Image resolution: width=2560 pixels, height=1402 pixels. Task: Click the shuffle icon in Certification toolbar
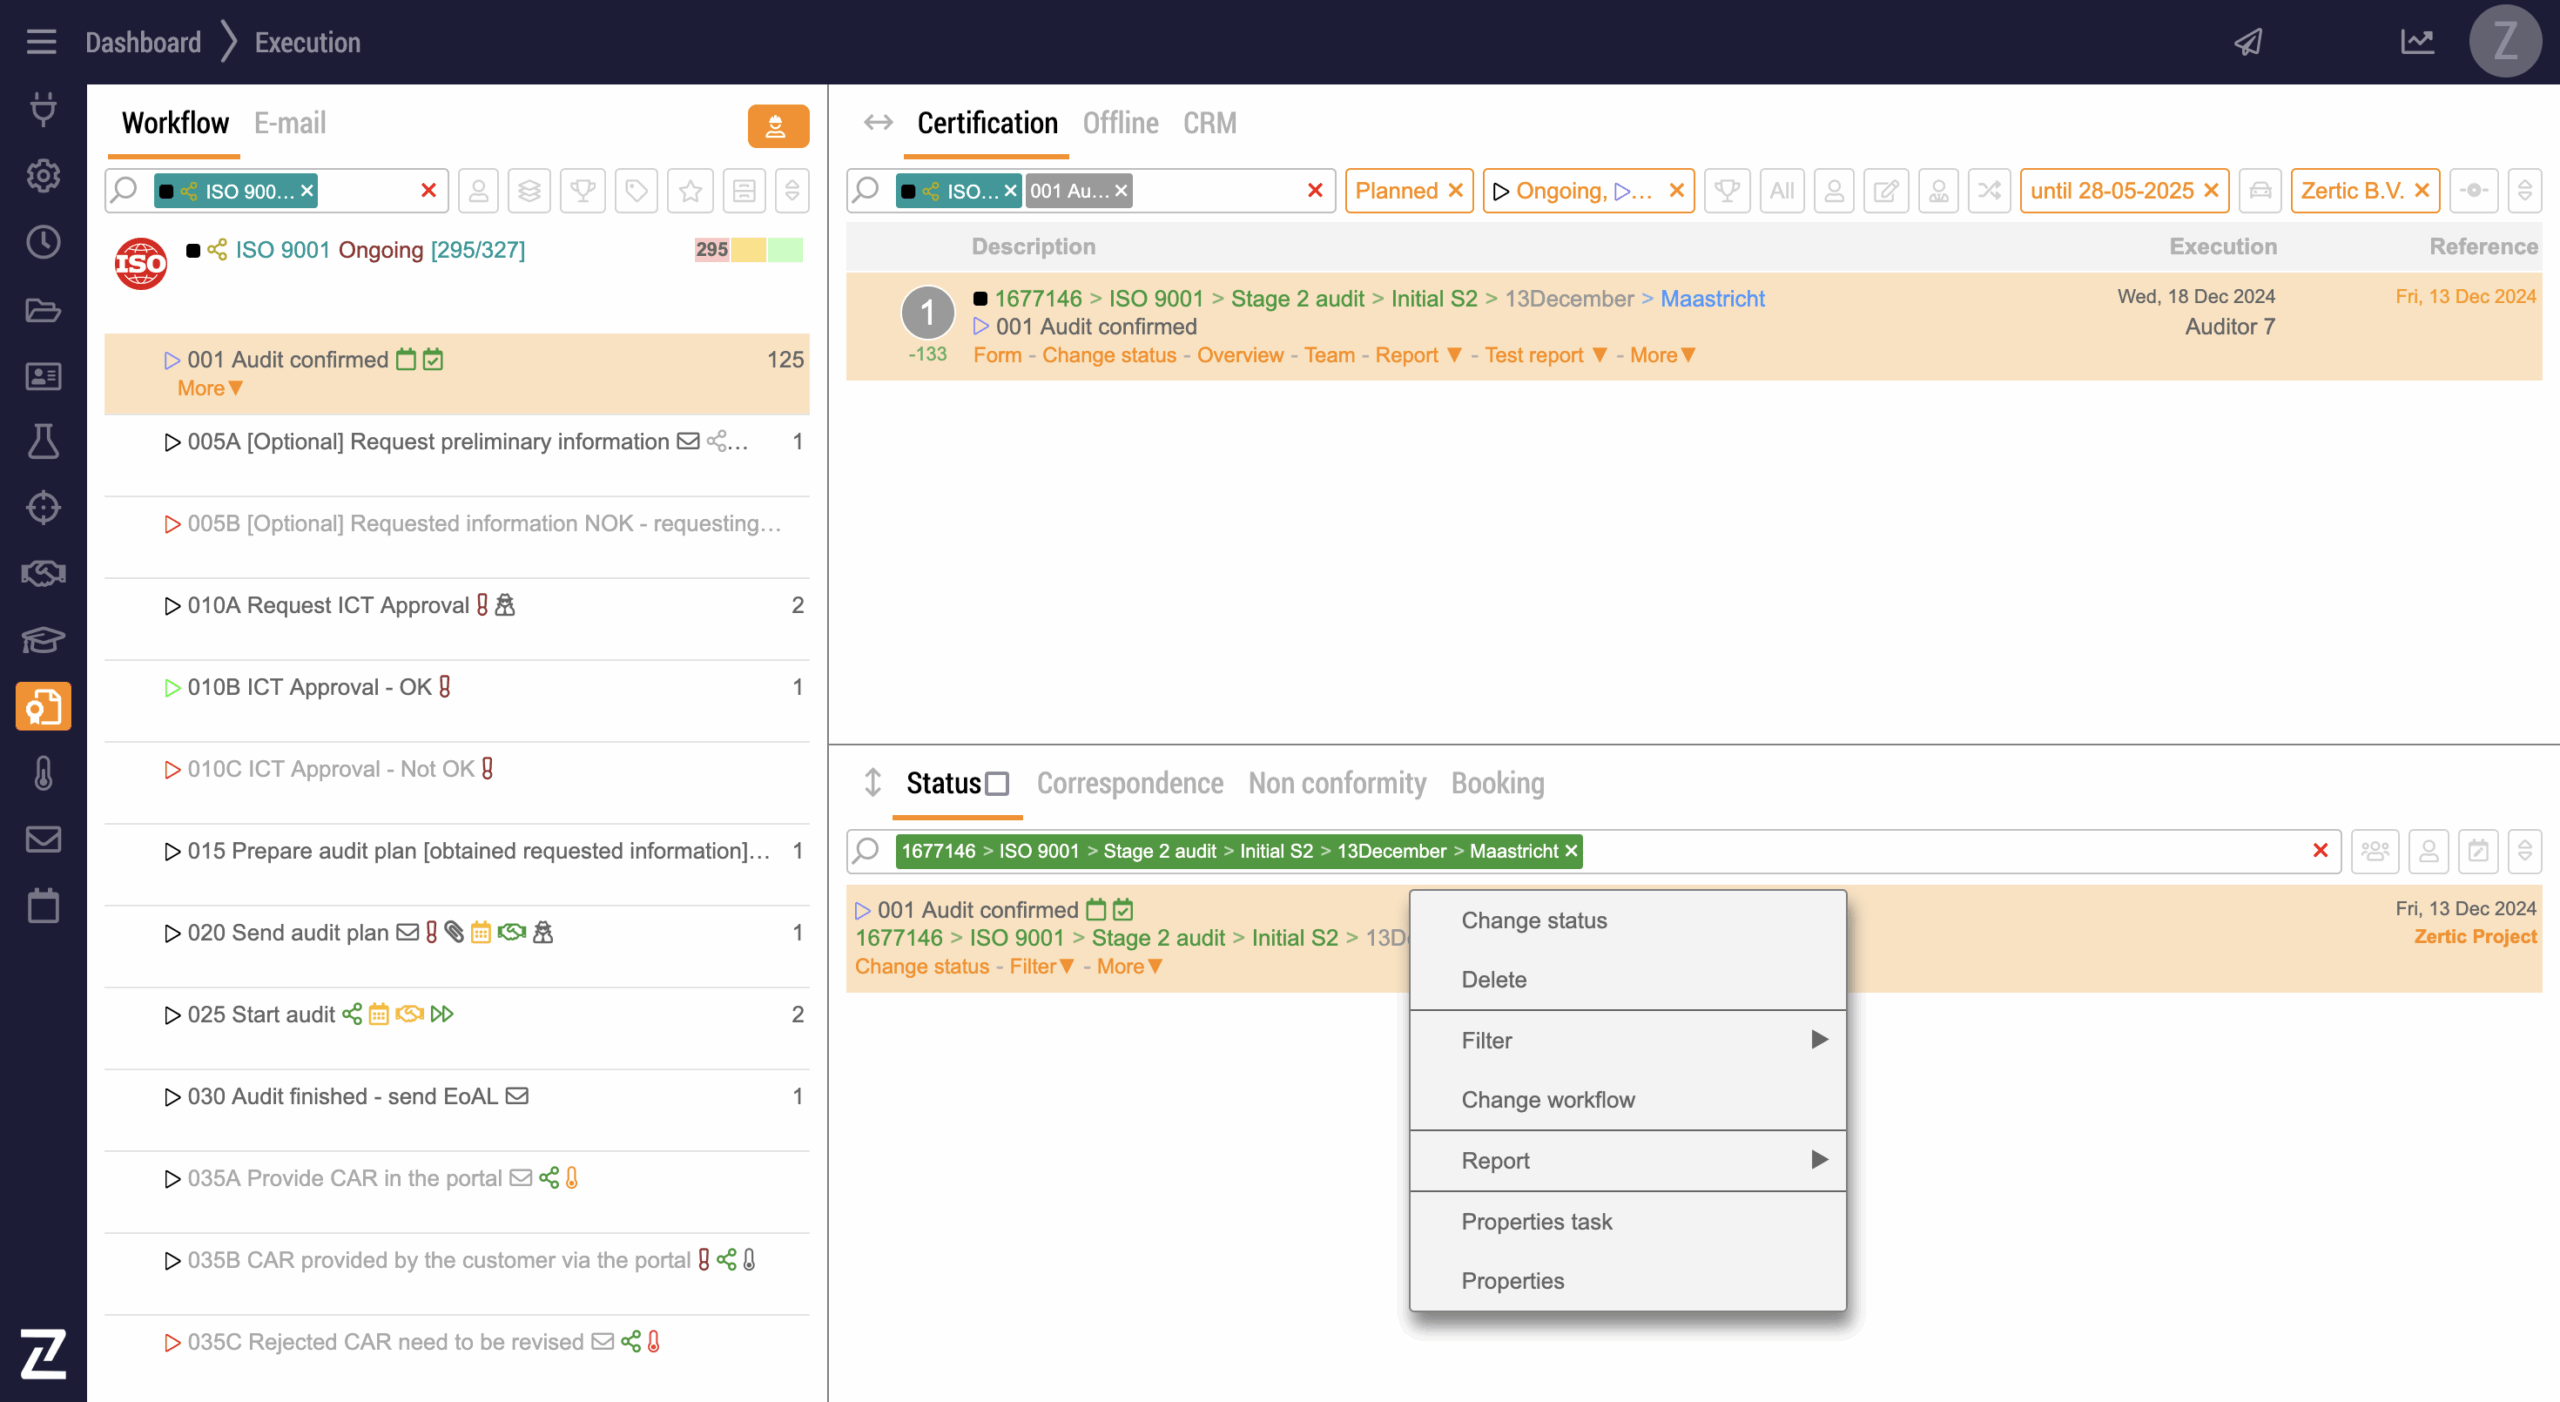coord(1989,191)
